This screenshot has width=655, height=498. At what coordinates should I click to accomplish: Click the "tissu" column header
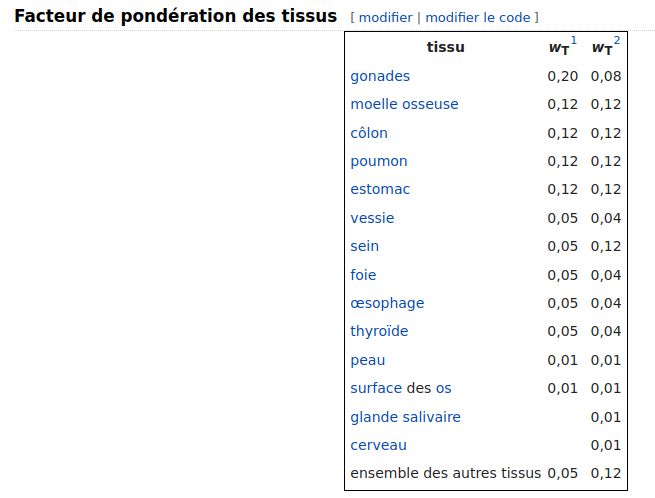pyautogui.click(x=445, y=47)
